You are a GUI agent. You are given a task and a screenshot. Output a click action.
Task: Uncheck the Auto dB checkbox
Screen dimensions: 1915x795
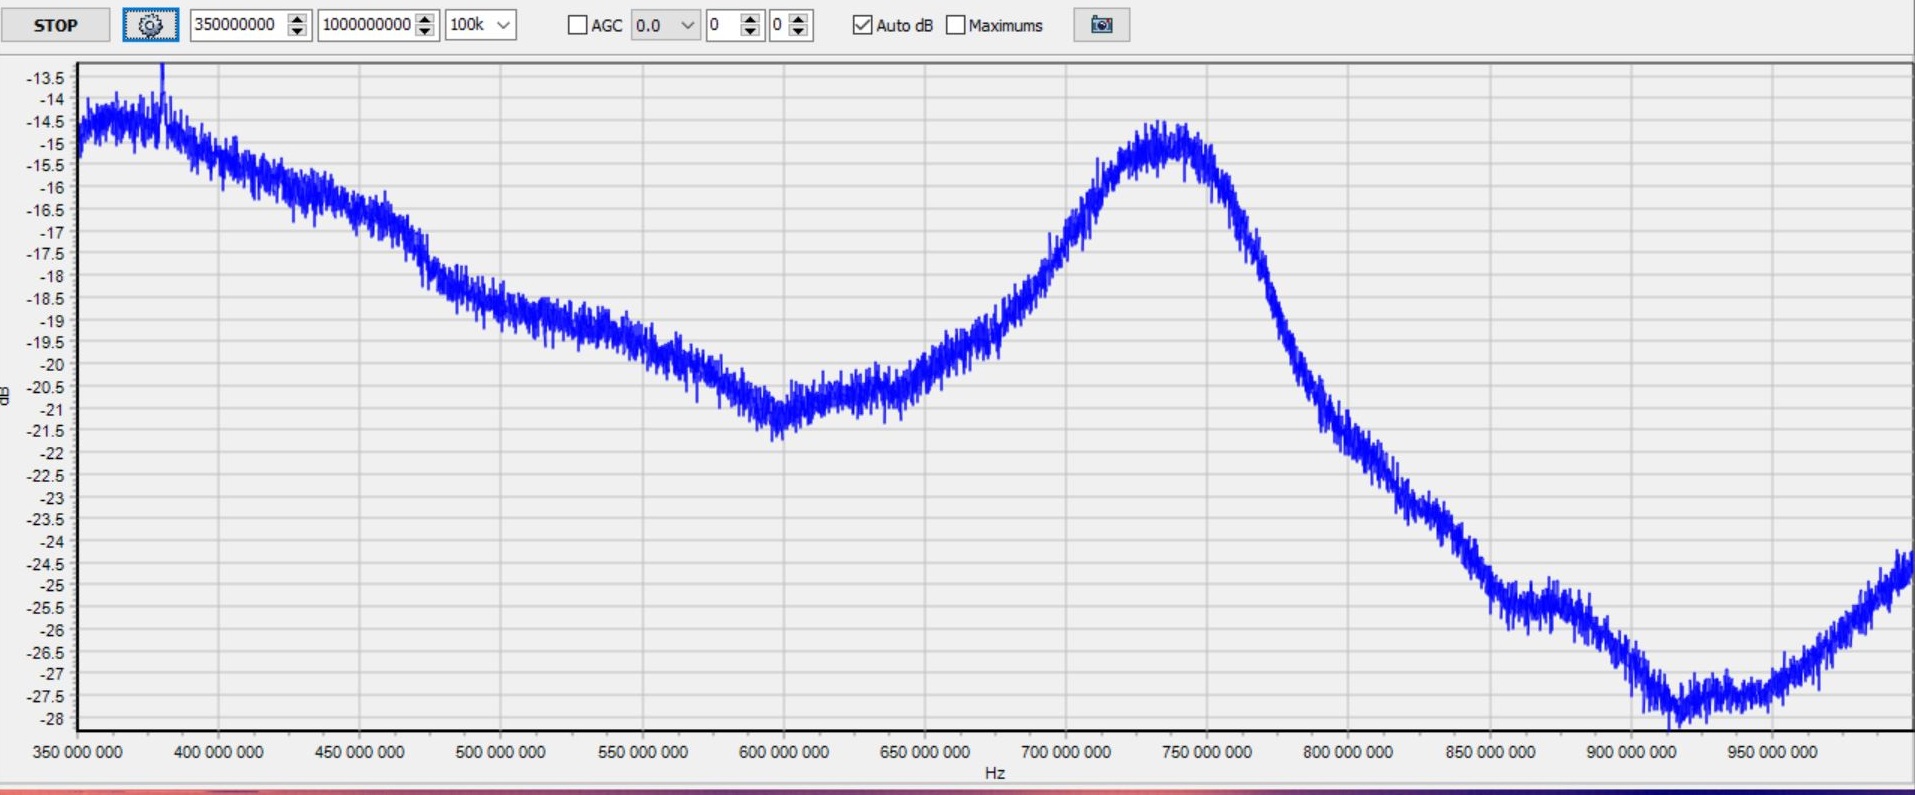862,25
